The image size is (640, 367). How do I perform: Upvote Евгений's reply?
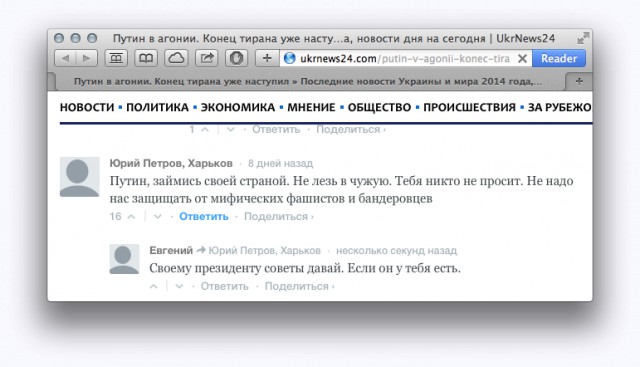click(153, 287)
